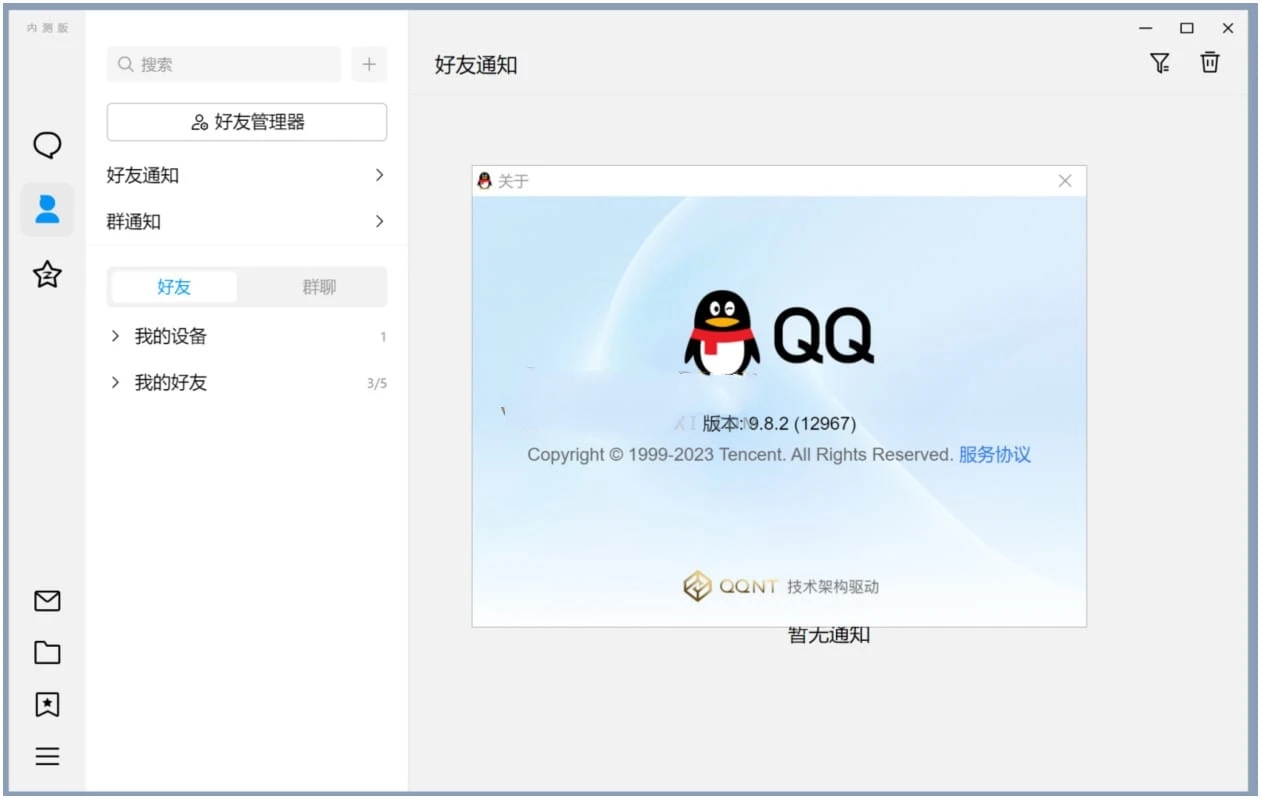The width and height of the screenshot is (1261, 799).
Task: Open the 好友管理器 friend manager
Action: point(246,122)
